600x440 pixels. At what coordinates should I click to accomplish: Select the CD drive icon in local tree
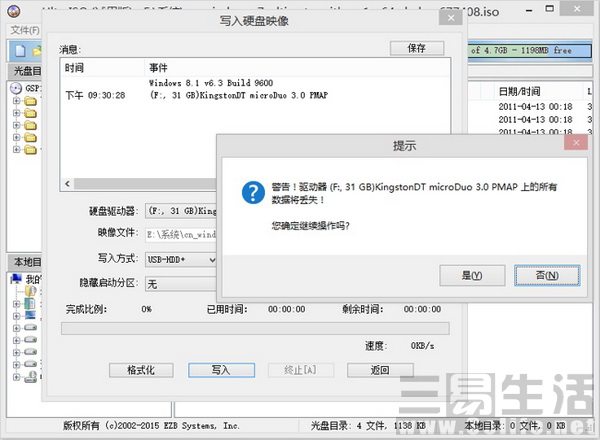click(x=31, y=377)
